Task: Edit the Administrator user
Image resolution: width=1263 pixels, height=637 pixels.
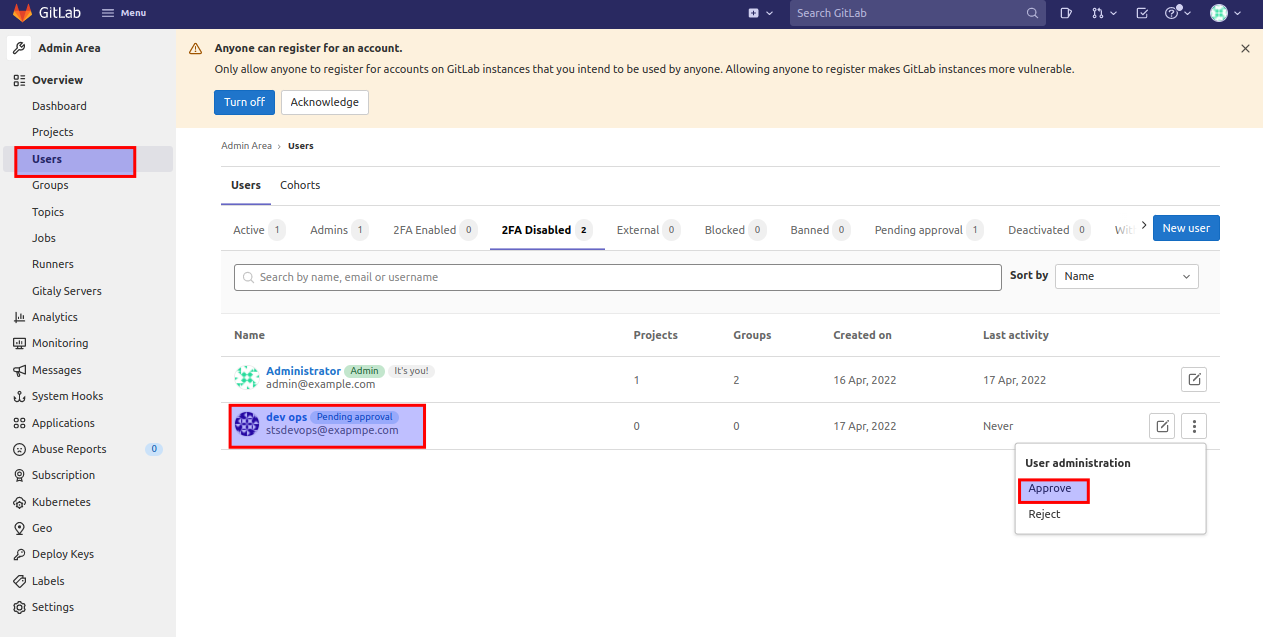Action: (1194, 380)
